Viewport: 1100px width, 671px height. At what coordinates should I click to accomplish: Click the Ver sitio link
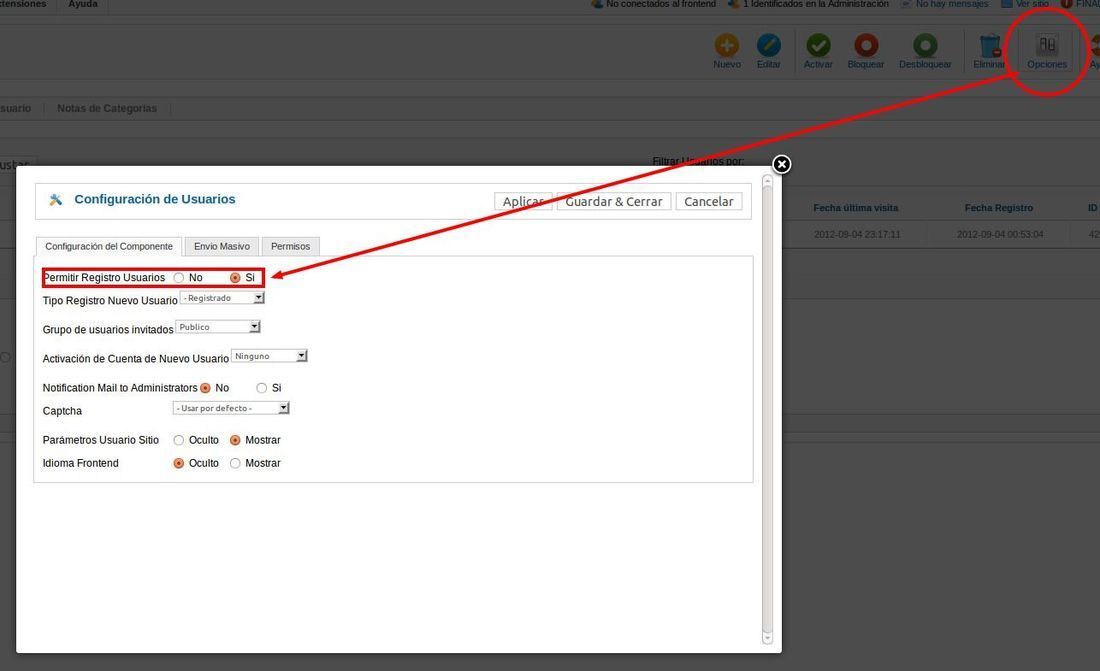(x=1032, y=4)
